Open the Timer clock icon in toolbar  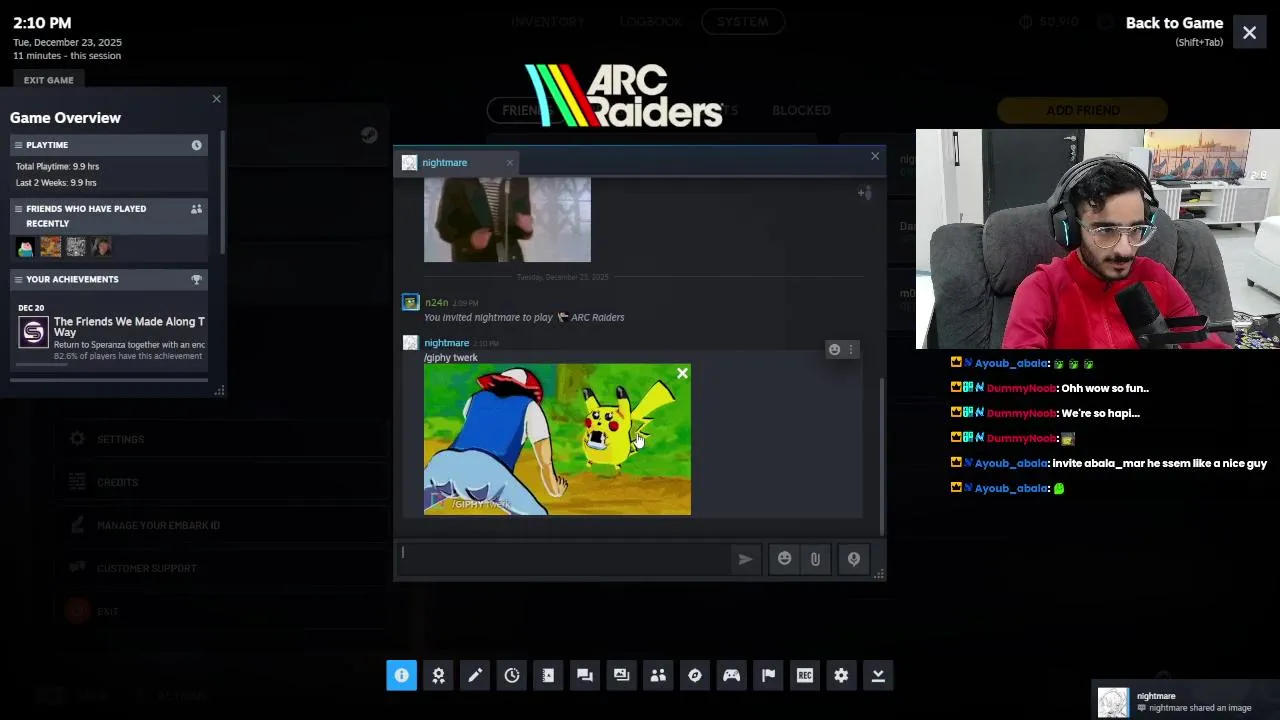pos(512,676)
